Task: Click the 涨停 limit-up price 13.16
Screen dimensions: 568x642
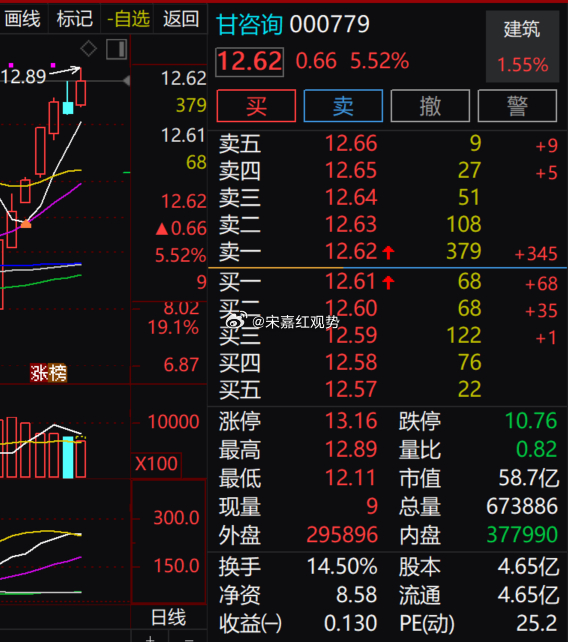Action: [351, 421]
